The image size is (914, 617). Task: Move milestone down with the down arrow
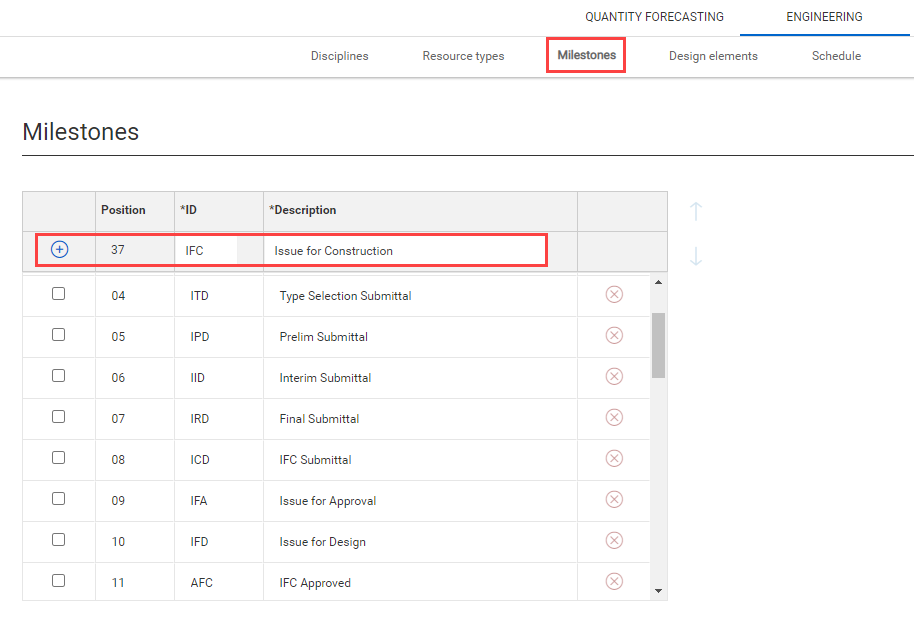(696, 257)
